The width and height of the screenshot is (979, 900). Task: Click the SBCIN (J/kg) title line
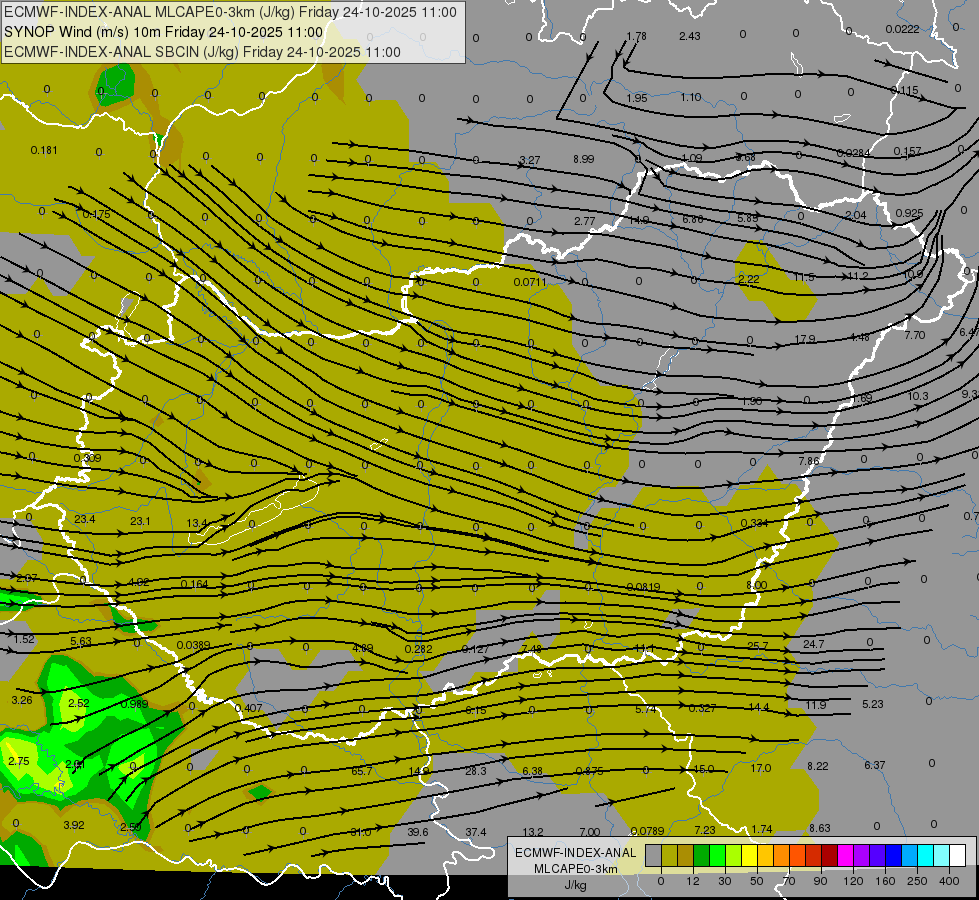[202, 52]
